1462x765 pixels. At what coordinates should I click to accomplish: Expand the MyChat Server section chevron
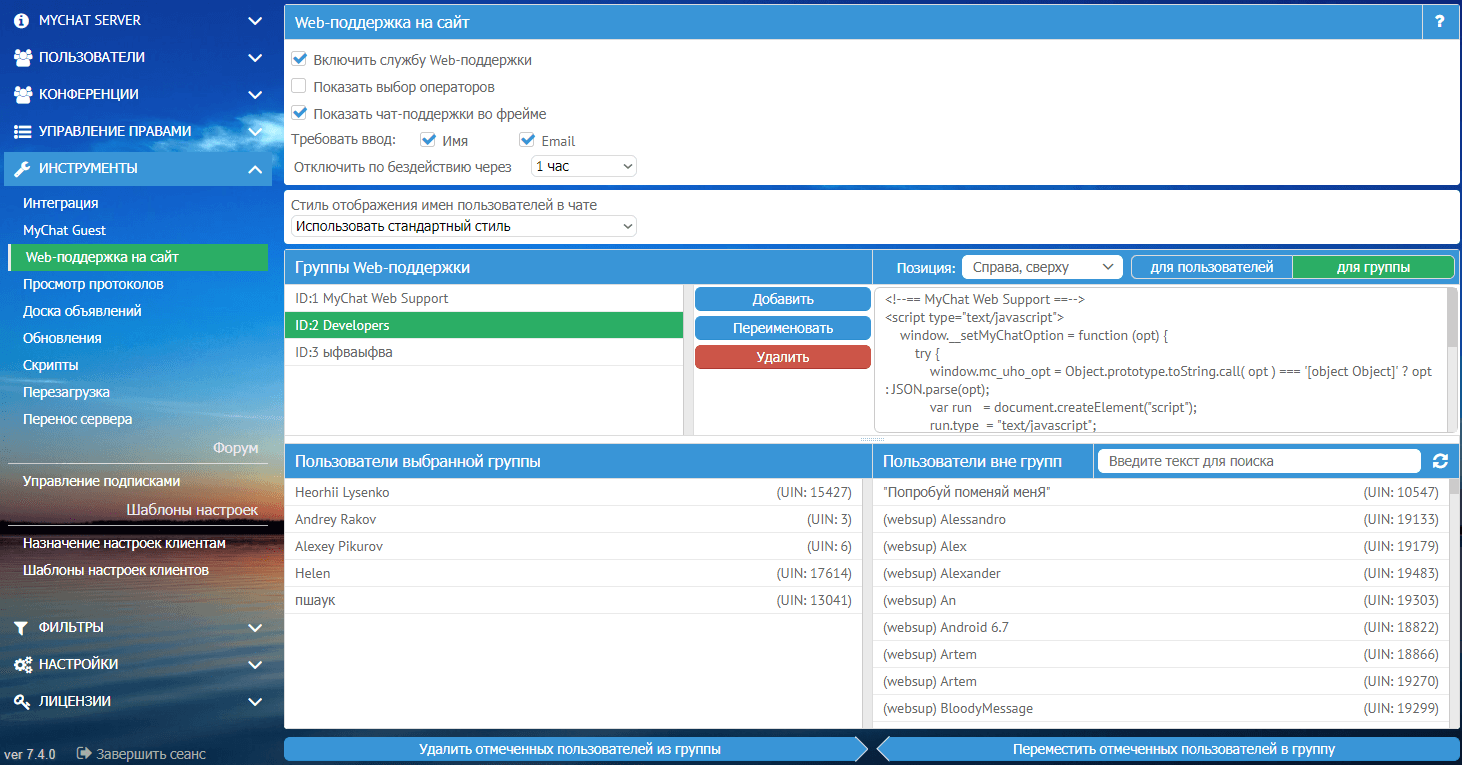click(254, 20)
